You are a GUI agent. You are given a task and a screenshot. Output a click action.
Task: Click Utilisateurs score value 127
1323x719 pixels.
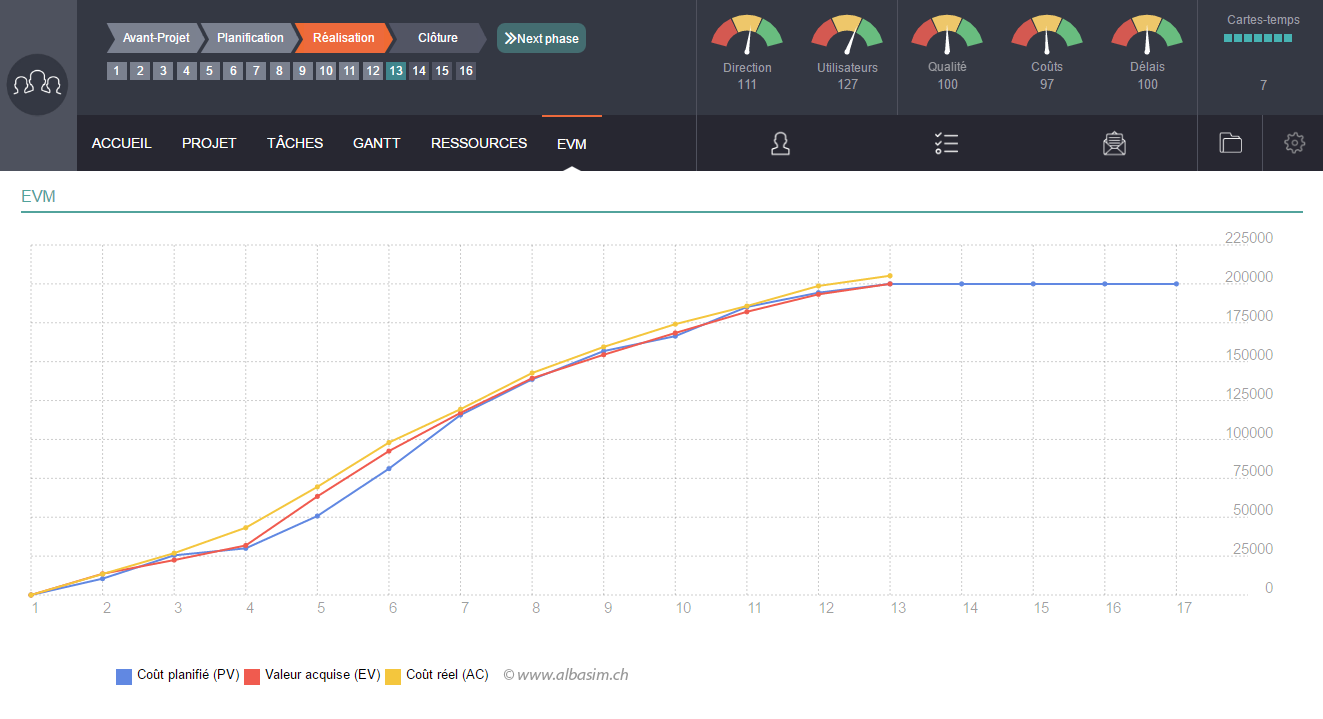(848, 84)
